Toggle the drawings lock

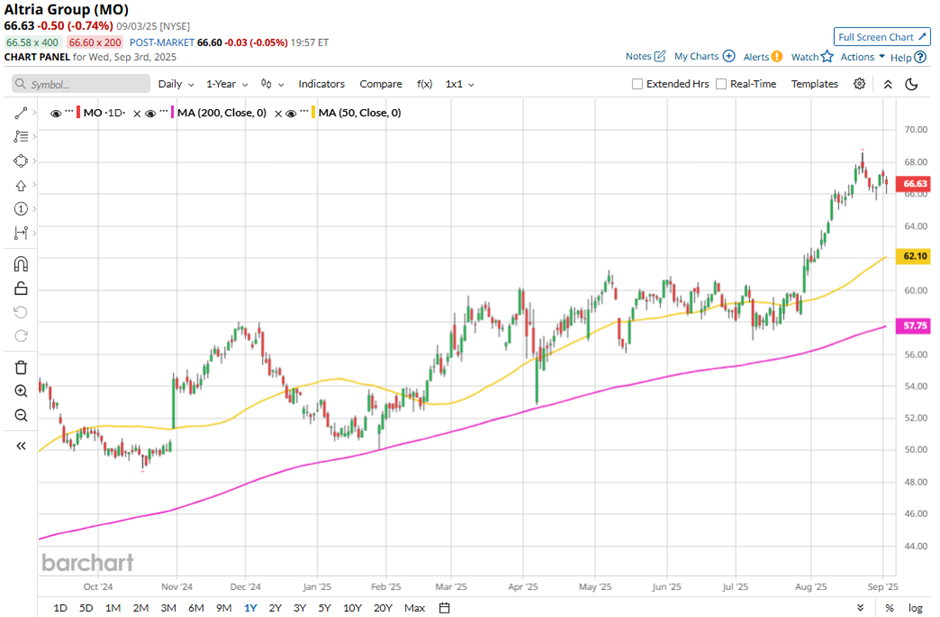20,288
